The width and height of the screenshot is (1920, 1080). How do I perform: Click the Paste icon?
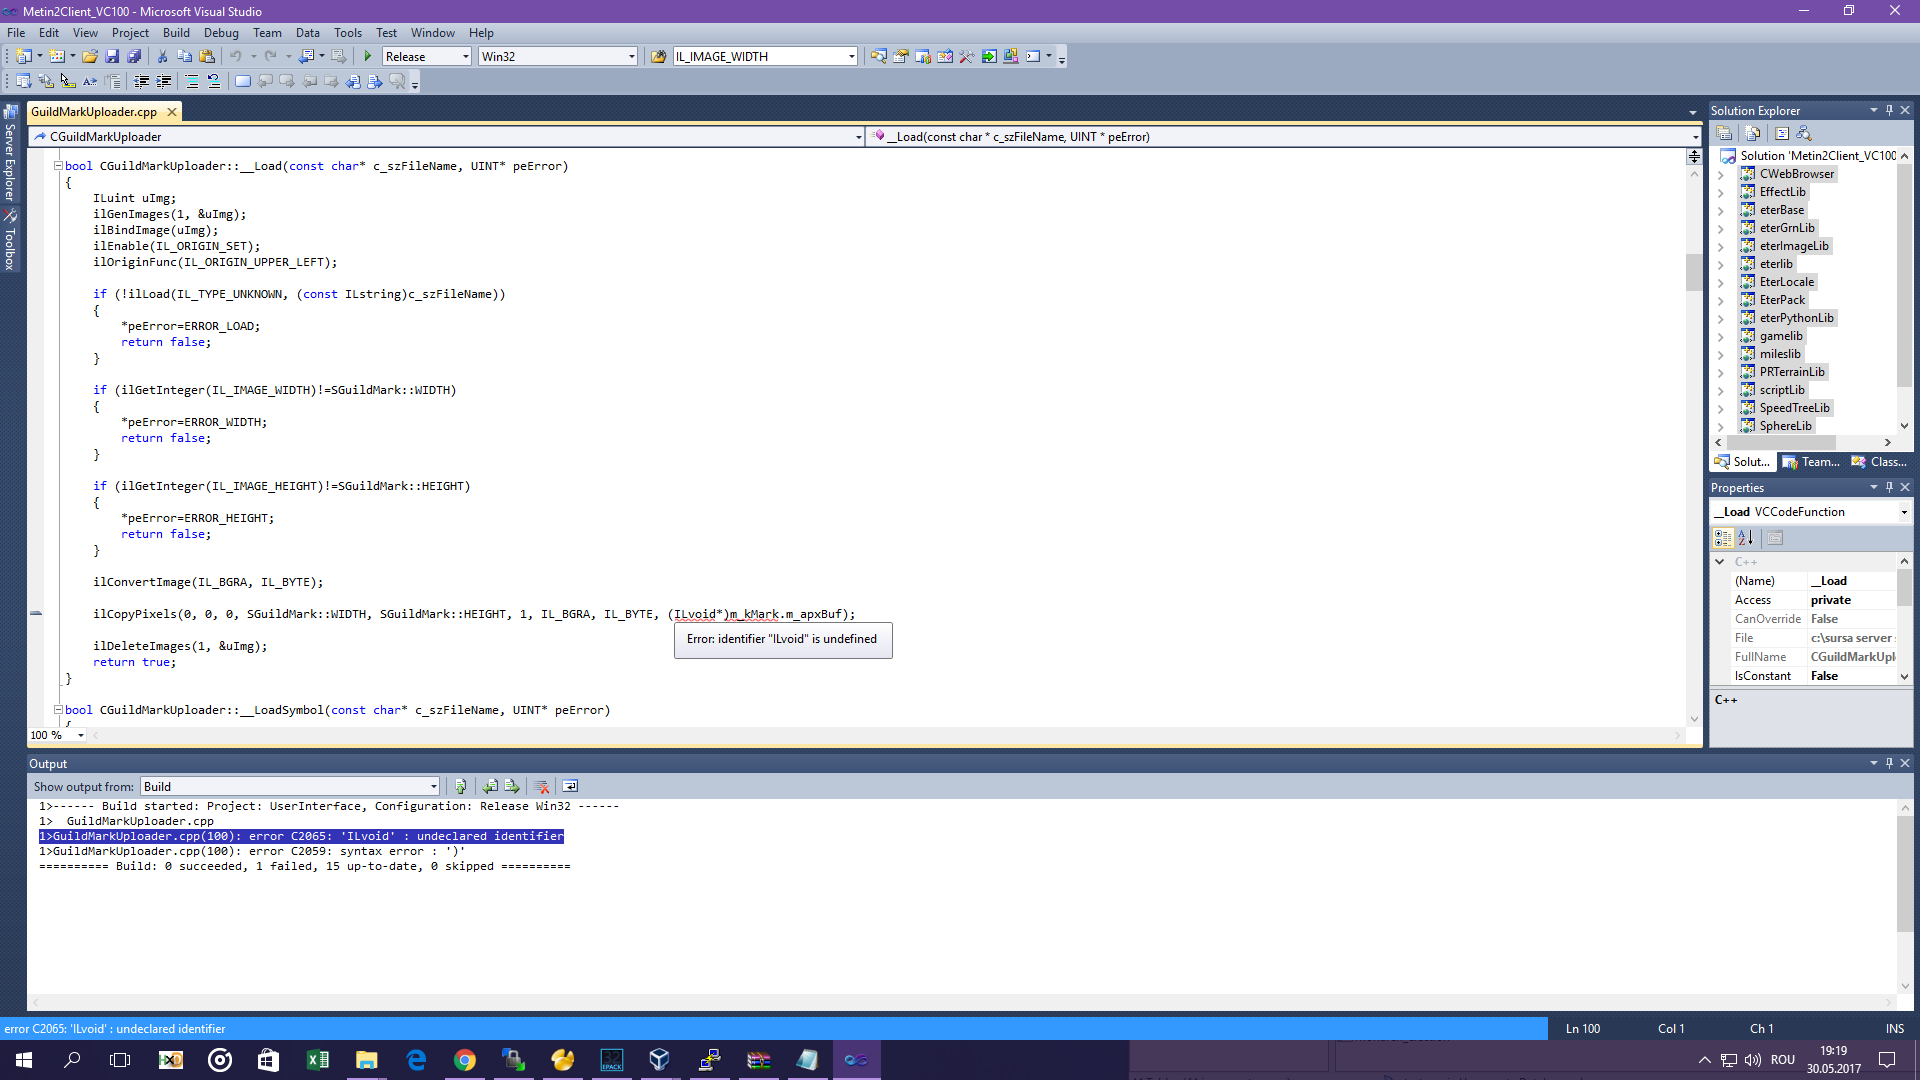pos(207,57)
